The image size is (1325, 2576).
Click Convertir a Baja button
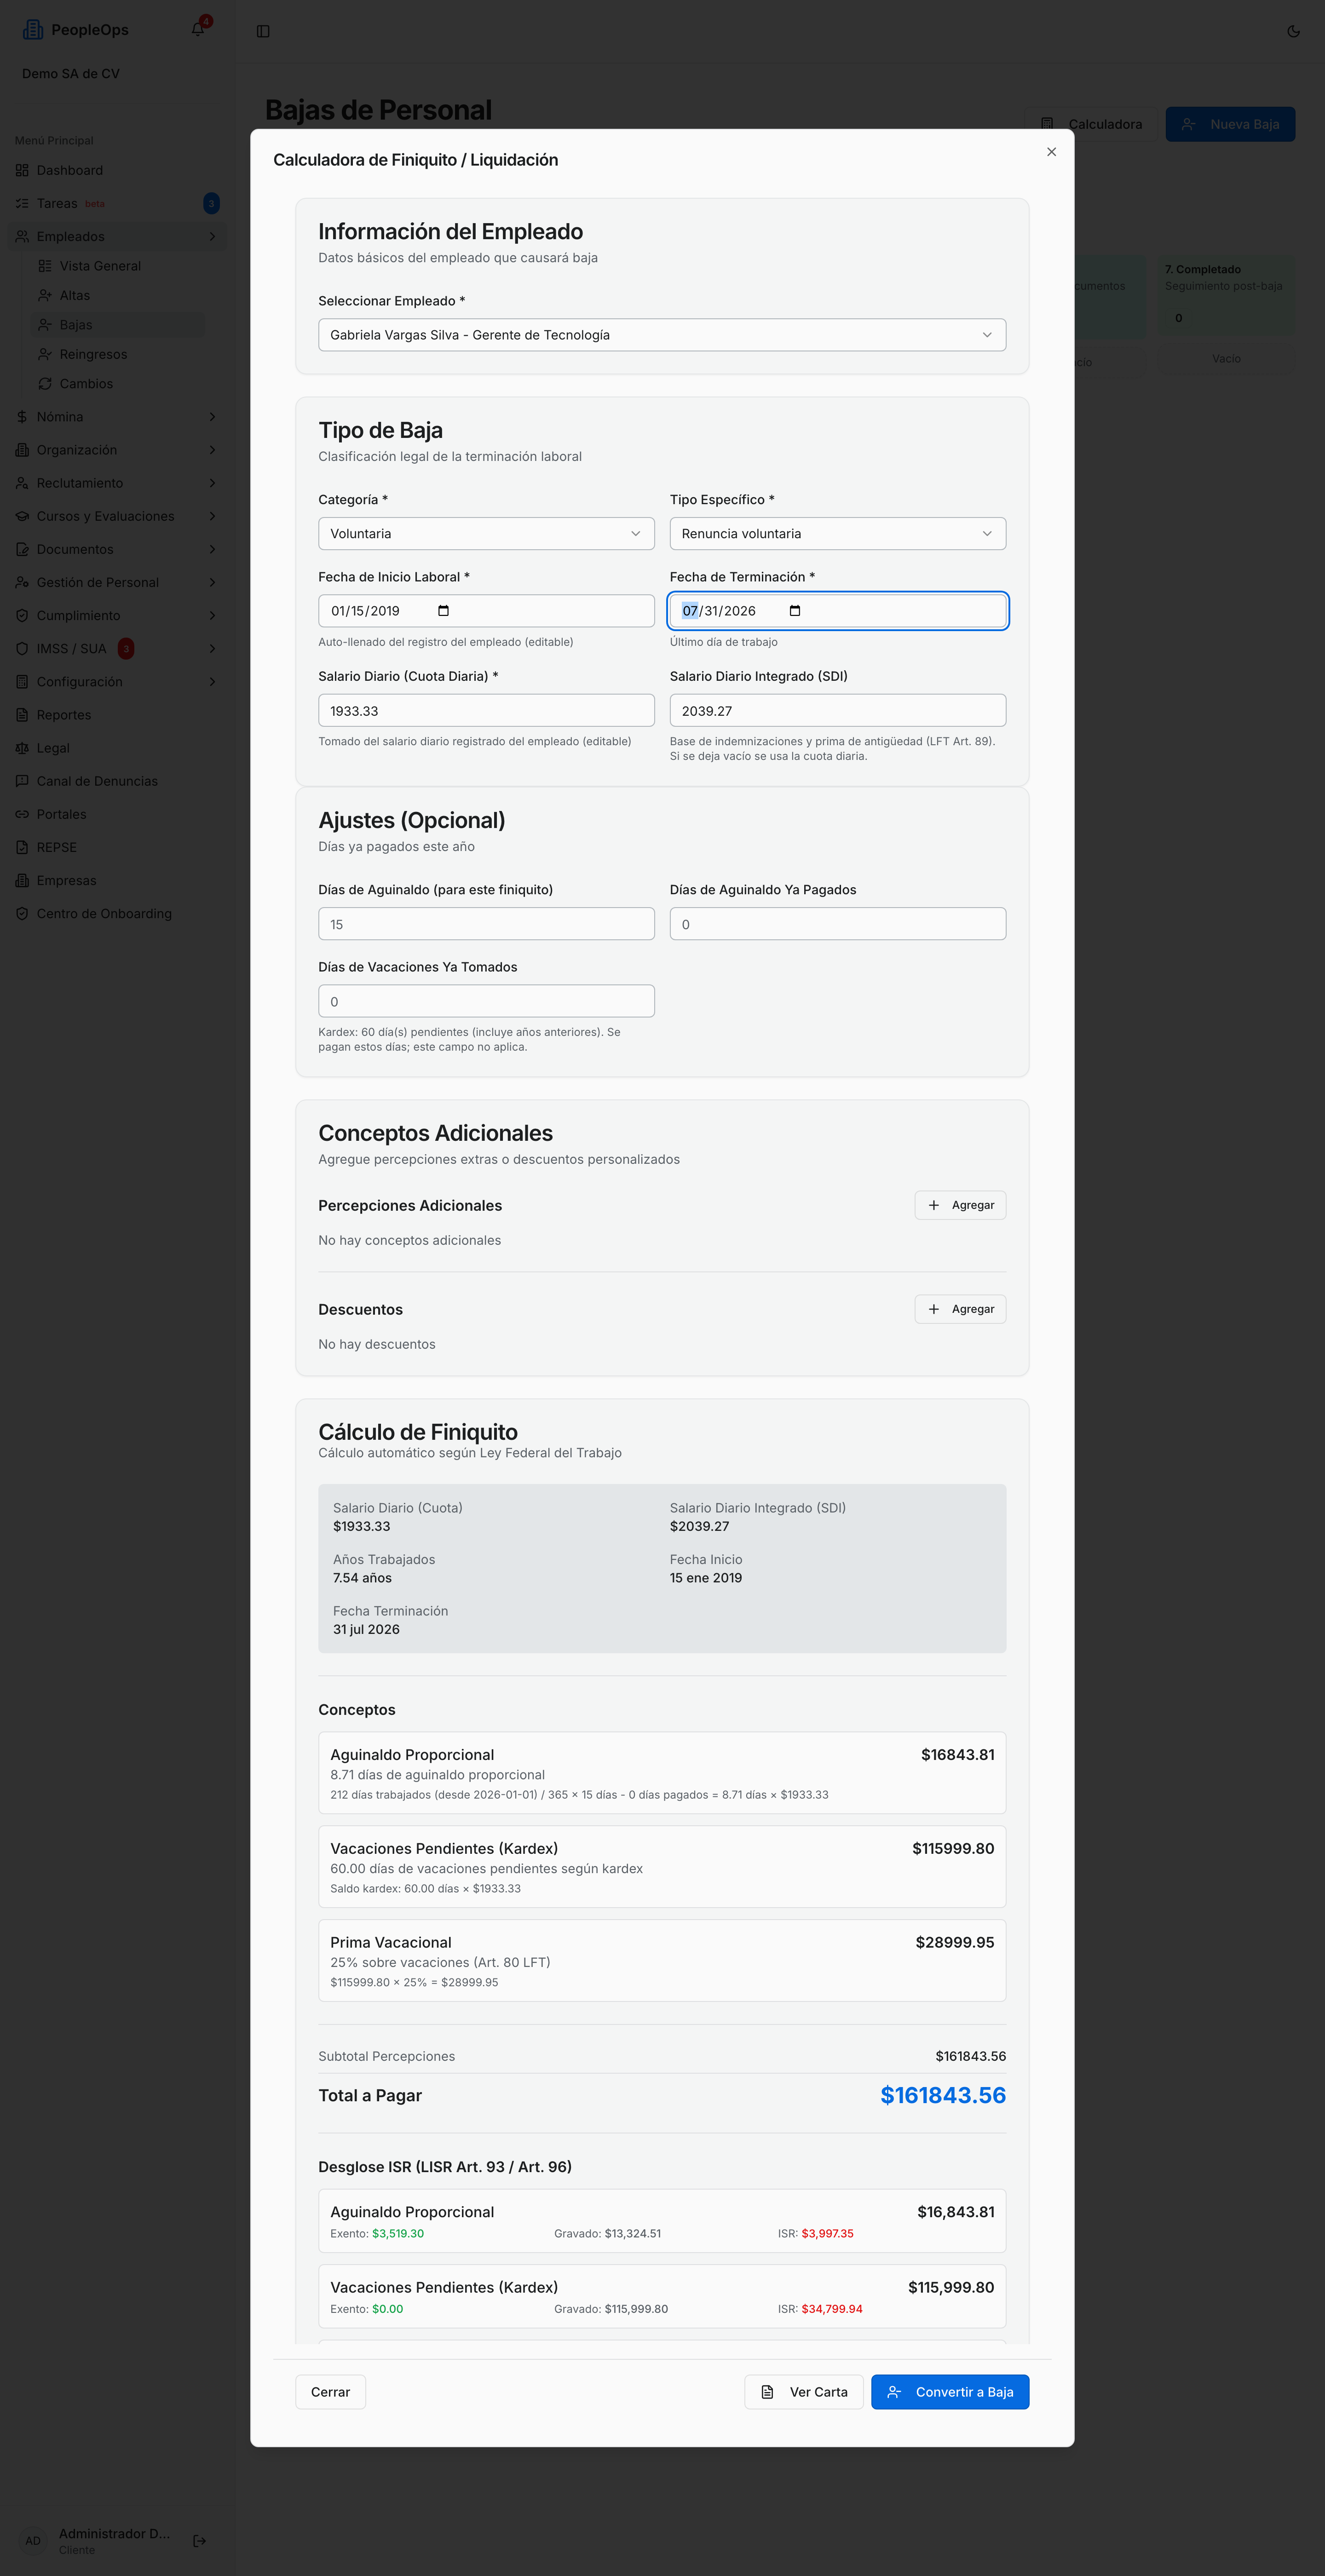click(950, 2392)
